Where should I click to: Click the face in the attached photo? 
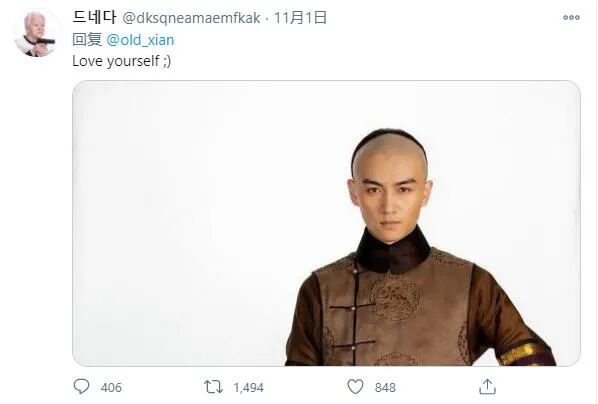click(x=389, y=200)
